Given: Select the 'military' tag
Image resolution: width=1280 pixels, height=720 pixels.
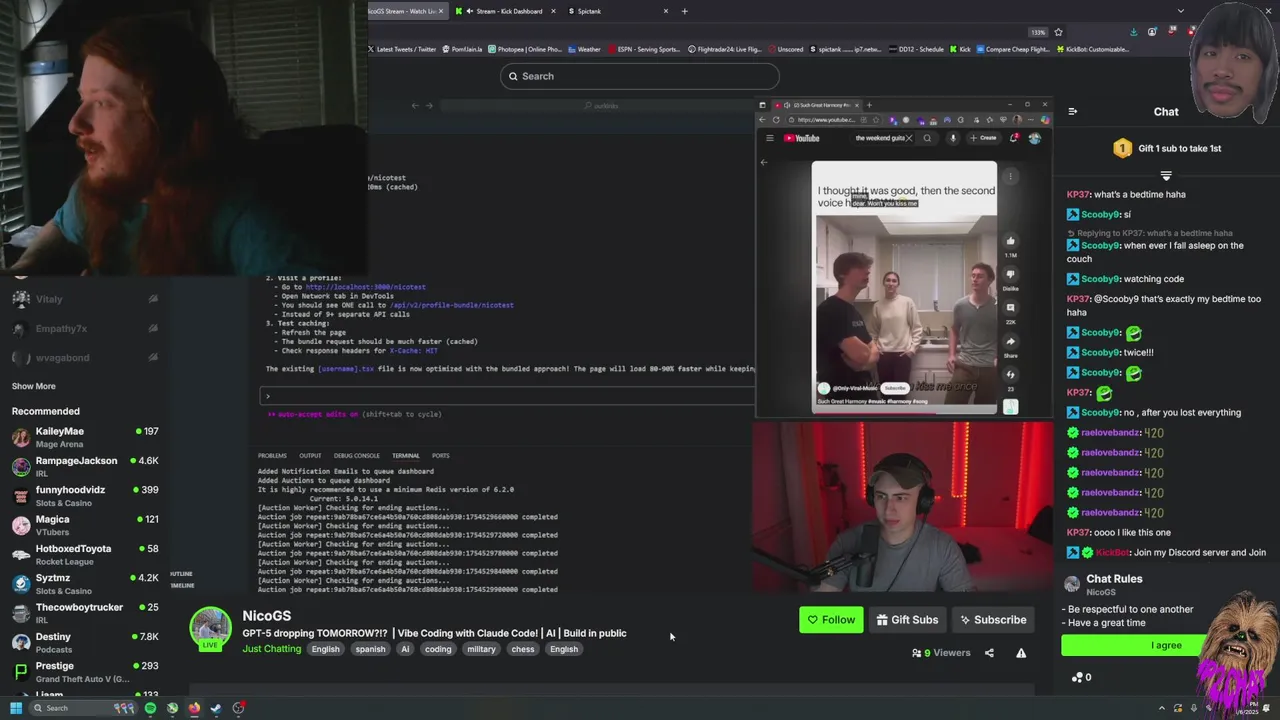Looking at the screenshot, I should [481, 649].
